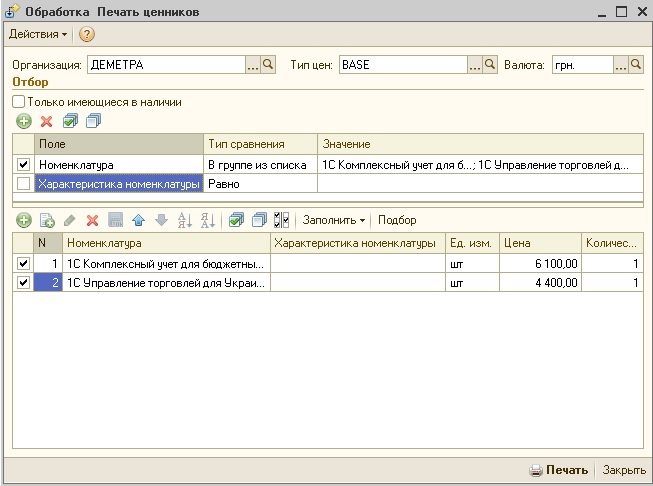Click the Ед. изм. column header
653x486 pixels.
pyautogui.click(x=472, y=243)
